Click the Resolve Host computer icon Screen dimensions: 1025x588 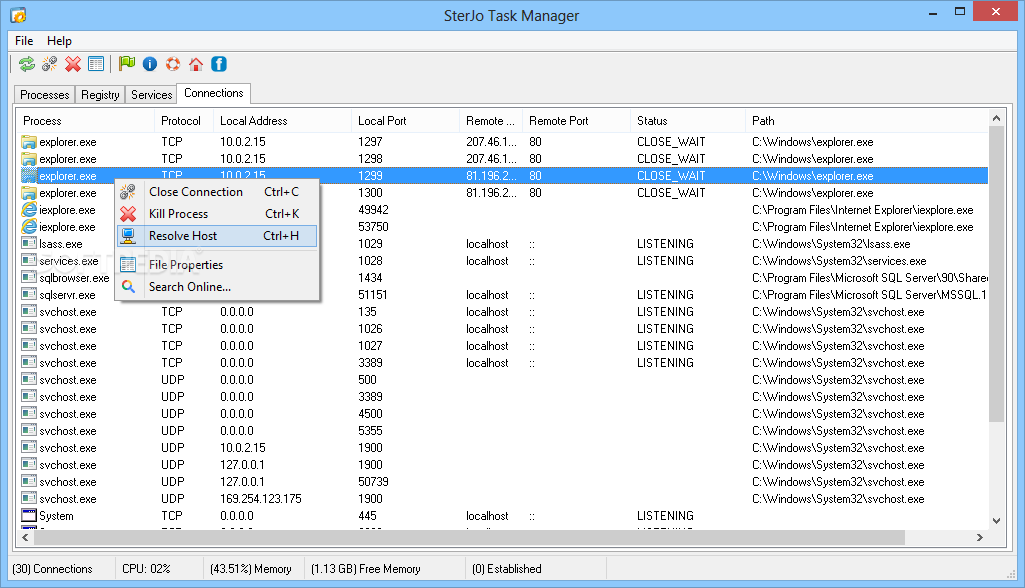[x=128, y=235]
